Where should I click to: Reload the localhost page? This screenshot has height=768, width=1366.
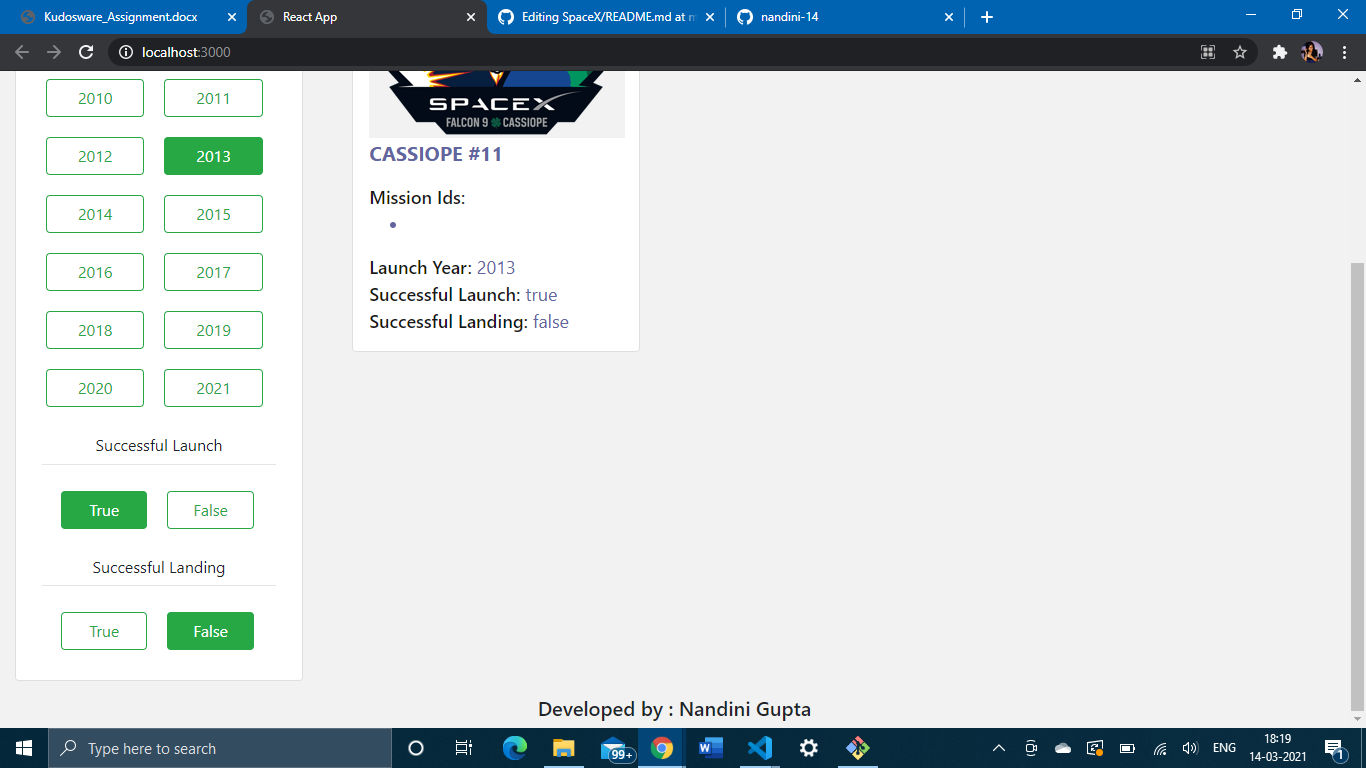[x=86, y=52]
